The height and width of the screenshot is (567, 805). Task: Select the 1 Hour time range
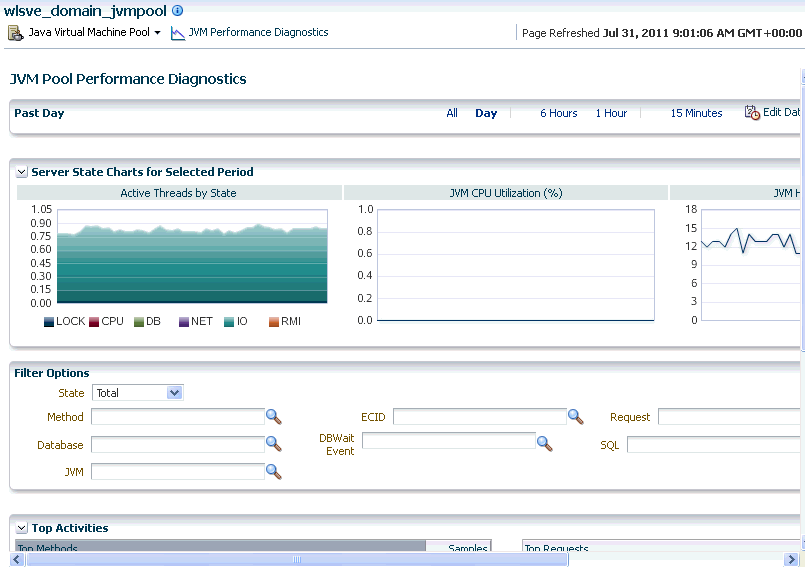pos(611,113)
